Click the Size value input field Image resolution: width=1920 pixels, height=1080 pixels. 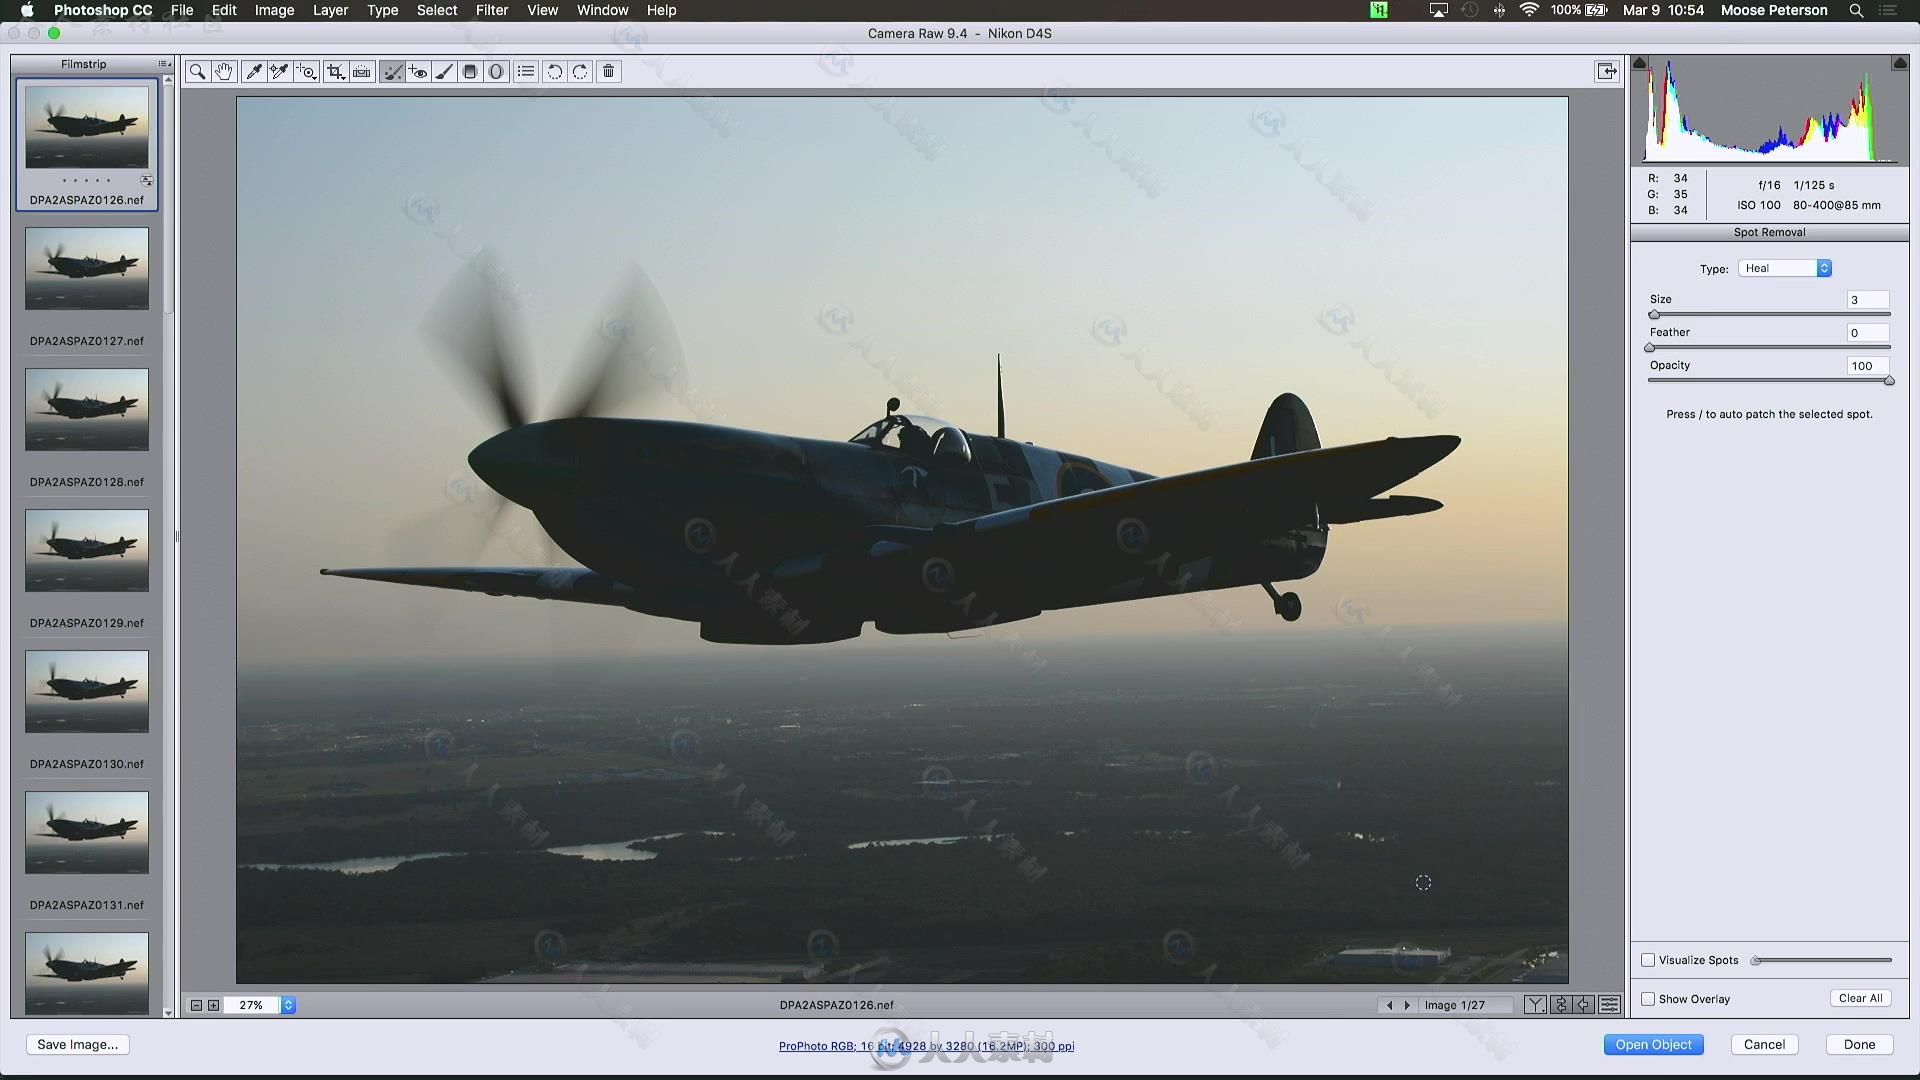(1867, 300)
